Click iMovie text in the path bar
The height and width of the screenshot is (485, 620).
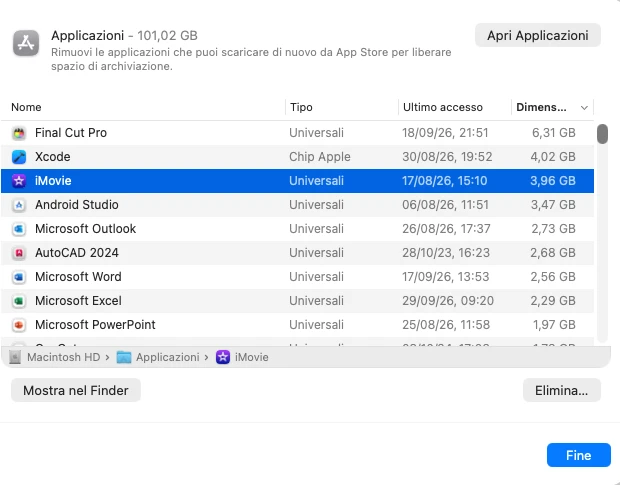pos(251,357)
